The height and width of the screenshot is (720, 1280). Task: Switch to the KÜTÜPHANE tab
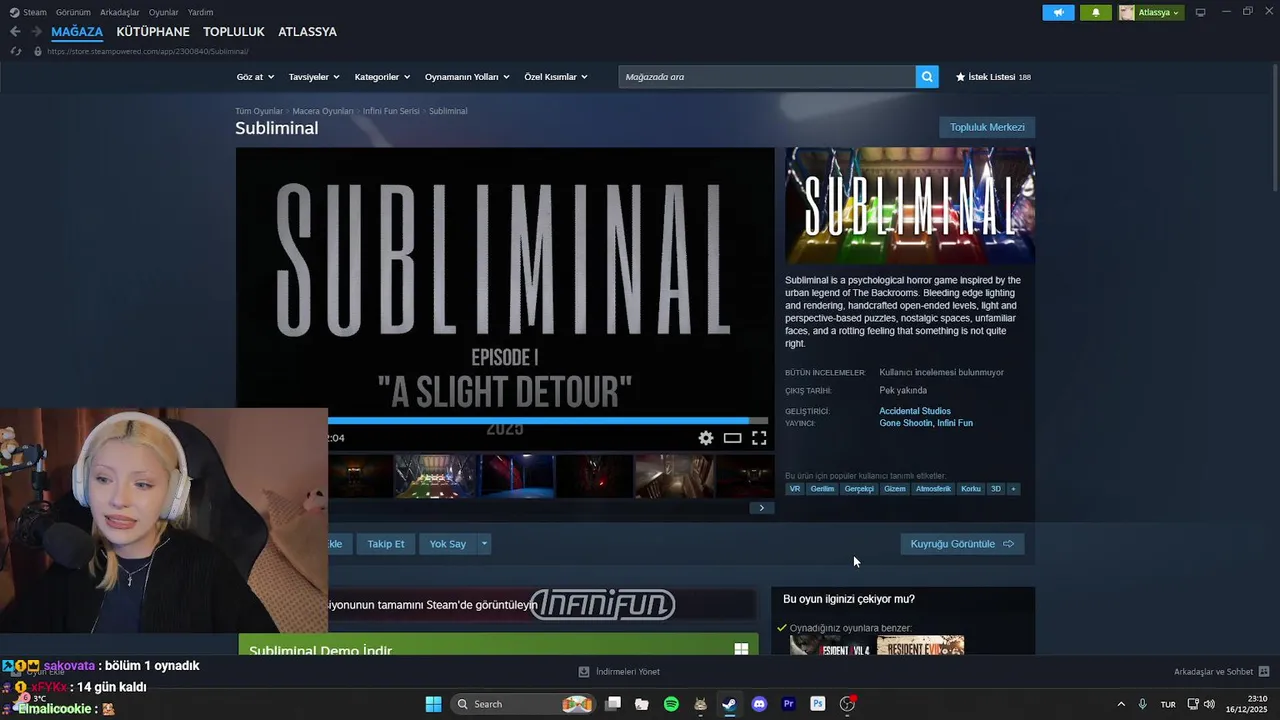153,32
